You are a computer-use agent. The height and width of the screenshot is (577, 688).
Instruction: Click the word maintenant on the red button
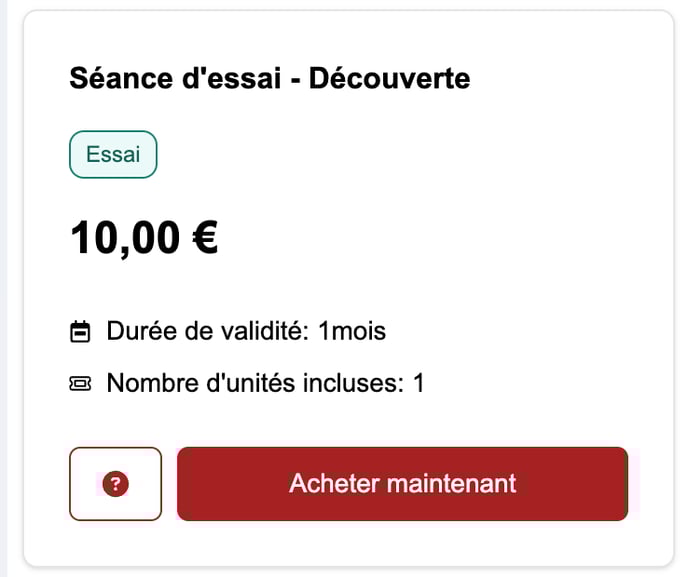[x=452, y=484]
